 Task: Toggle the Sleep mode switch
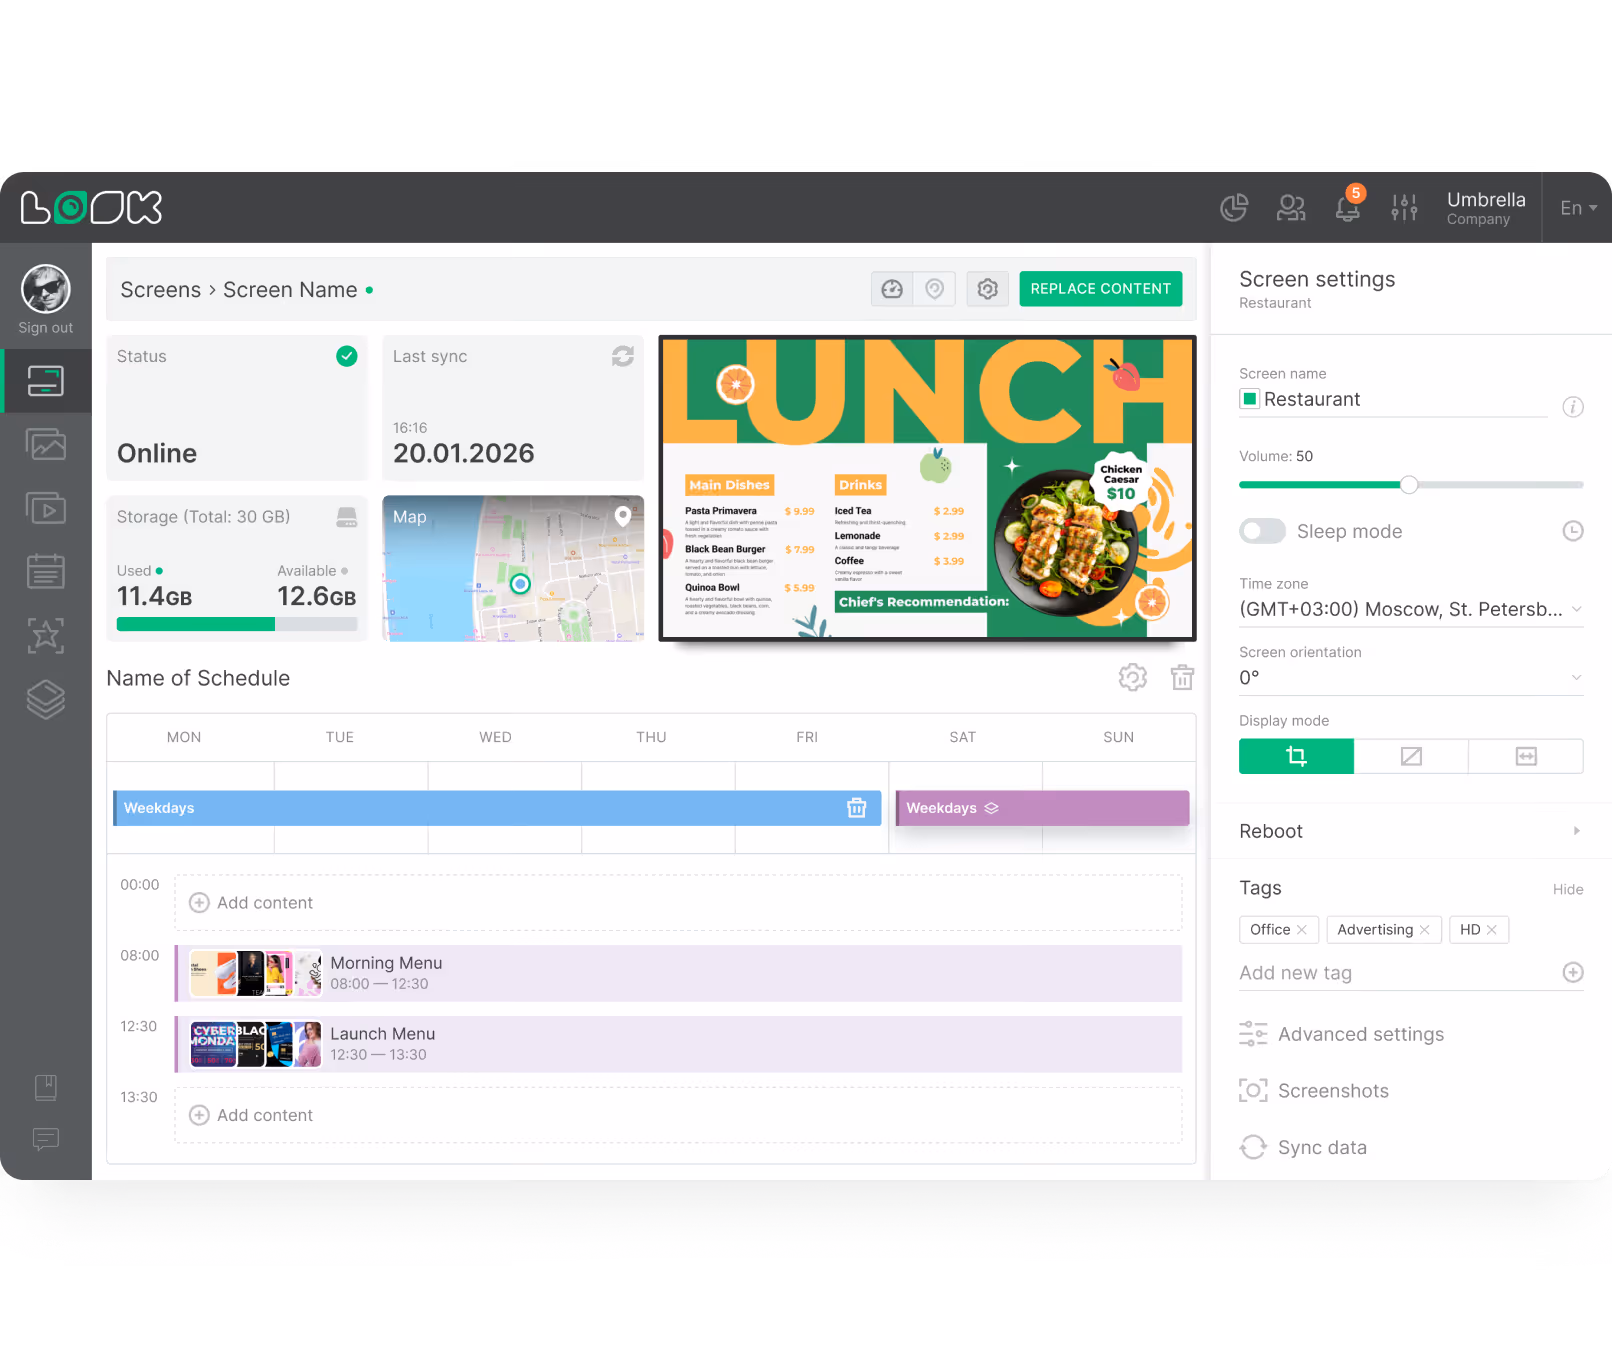[x=1262, y=531]
